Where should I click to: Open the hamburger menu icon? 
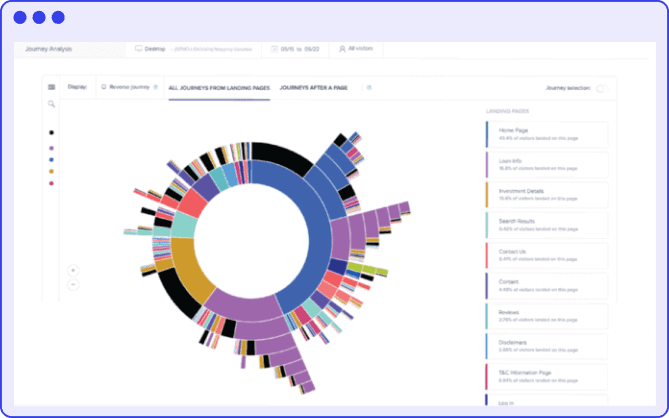(51, 87)
